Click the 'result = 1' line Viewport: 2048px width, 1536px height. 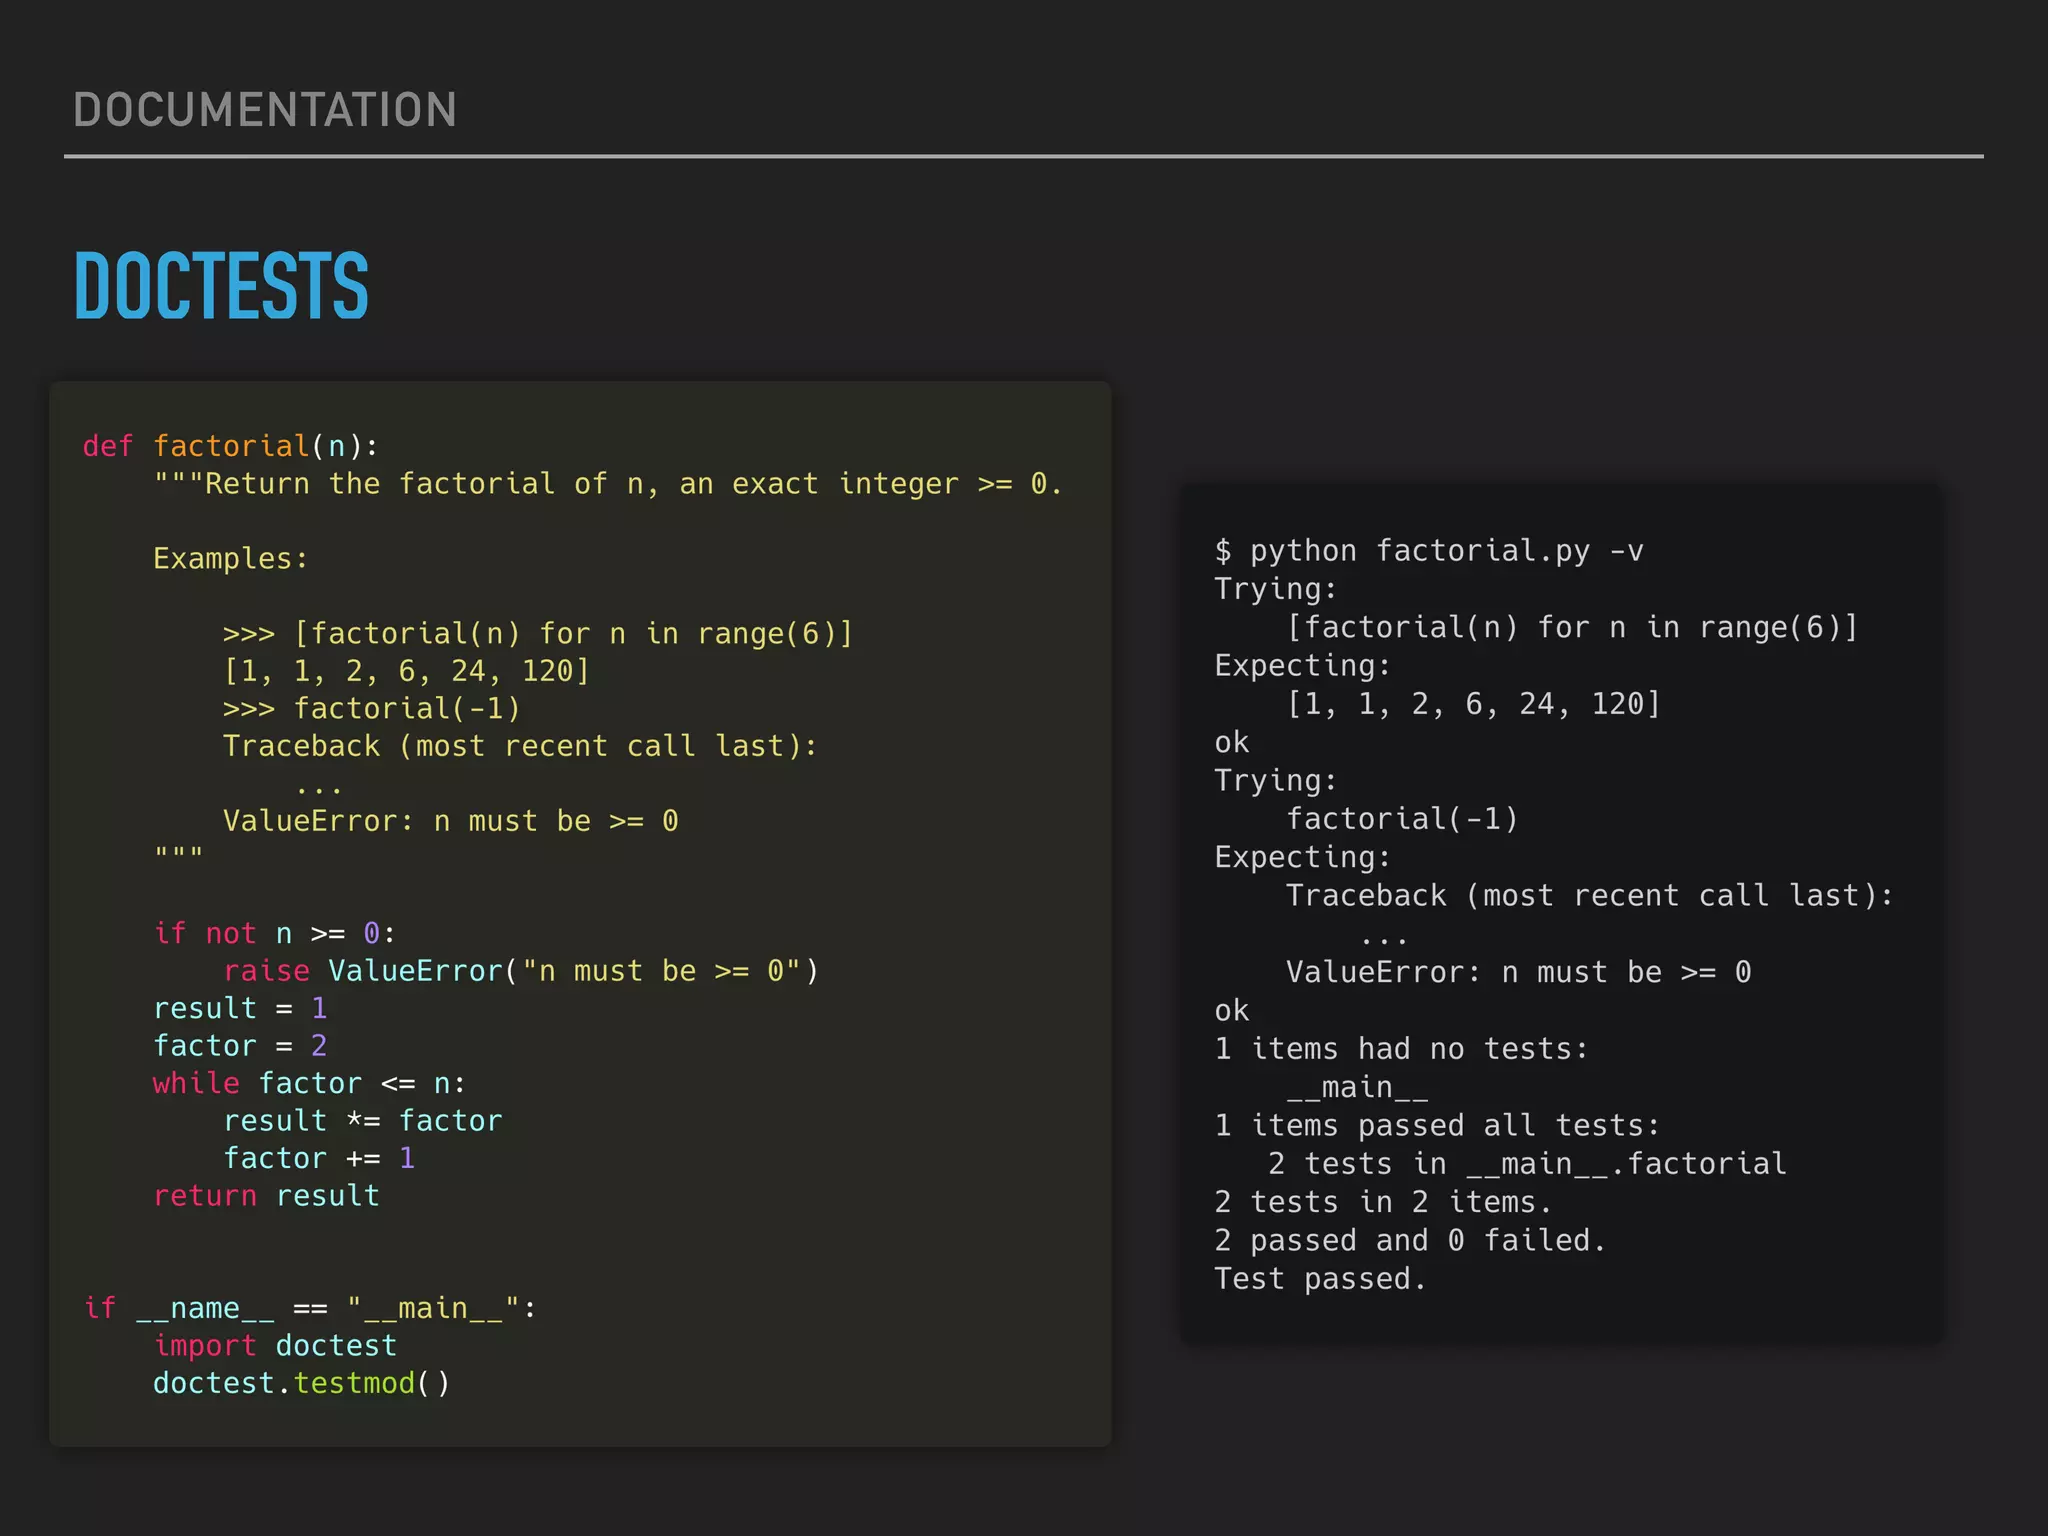click(x=240, y=1008)
